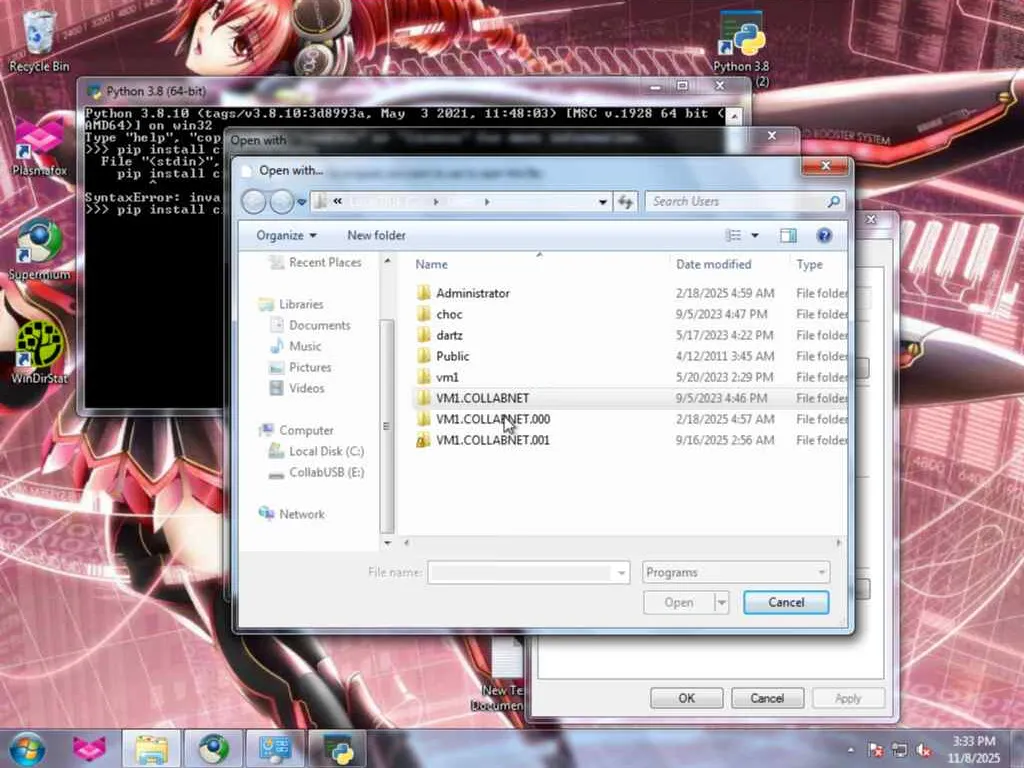Open the Supermium desktop shortcut
The height and width of the screenshot is (768, 1024).
click(x=39, y=250)
